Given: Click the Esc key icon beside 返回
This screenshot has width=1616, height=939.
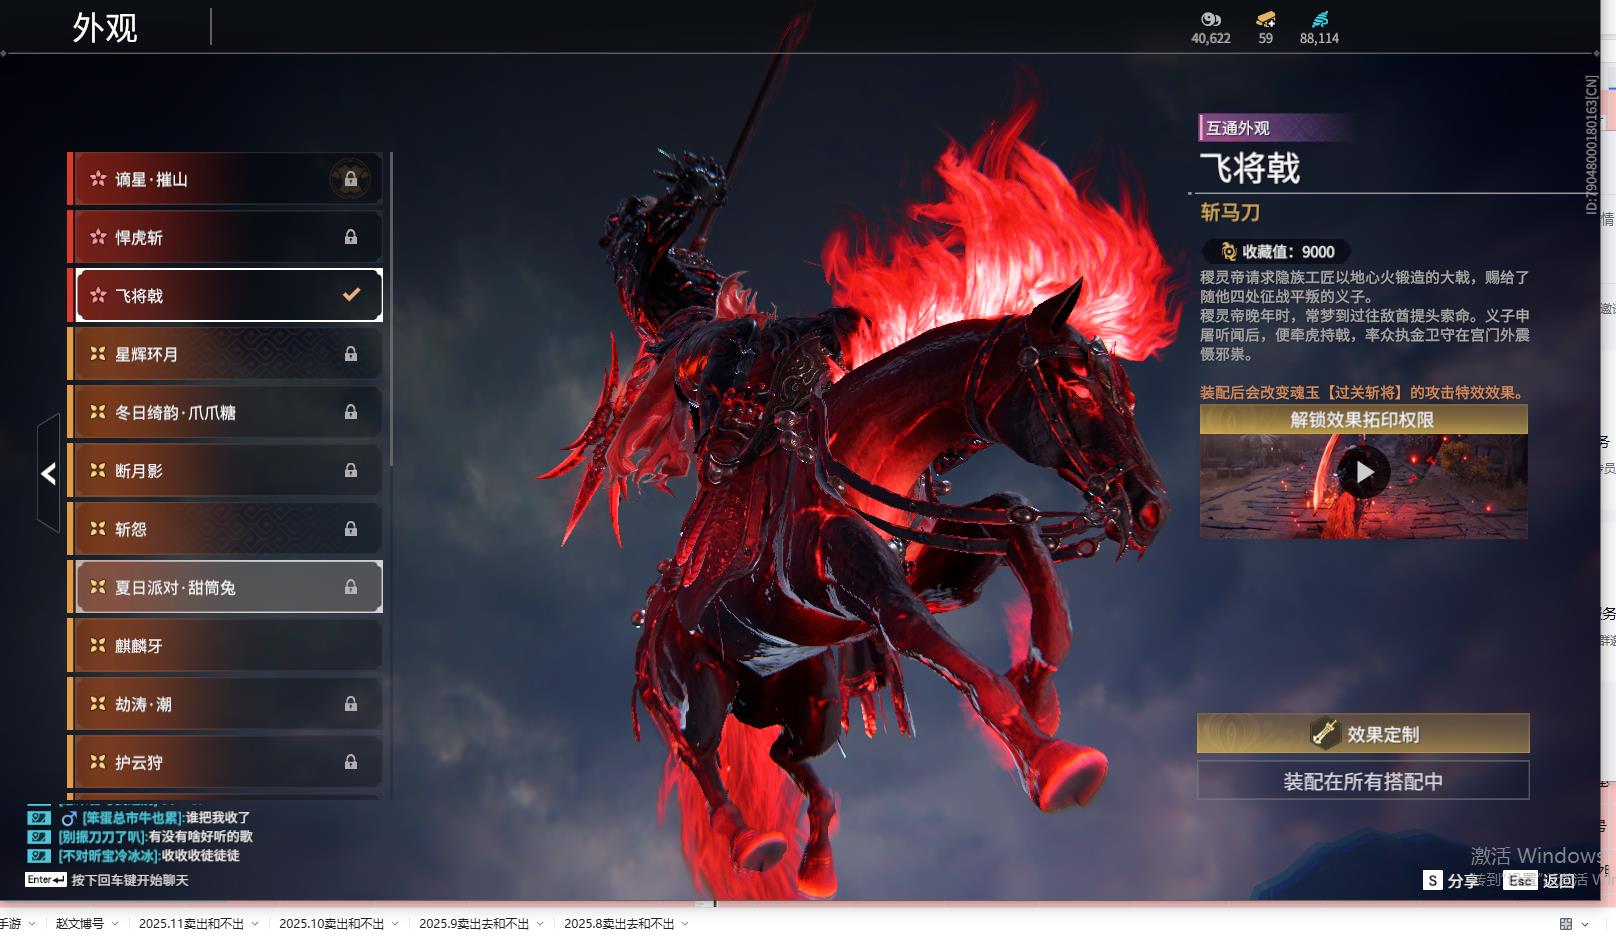Looking at the screenshot, I should coord(1520,880).
